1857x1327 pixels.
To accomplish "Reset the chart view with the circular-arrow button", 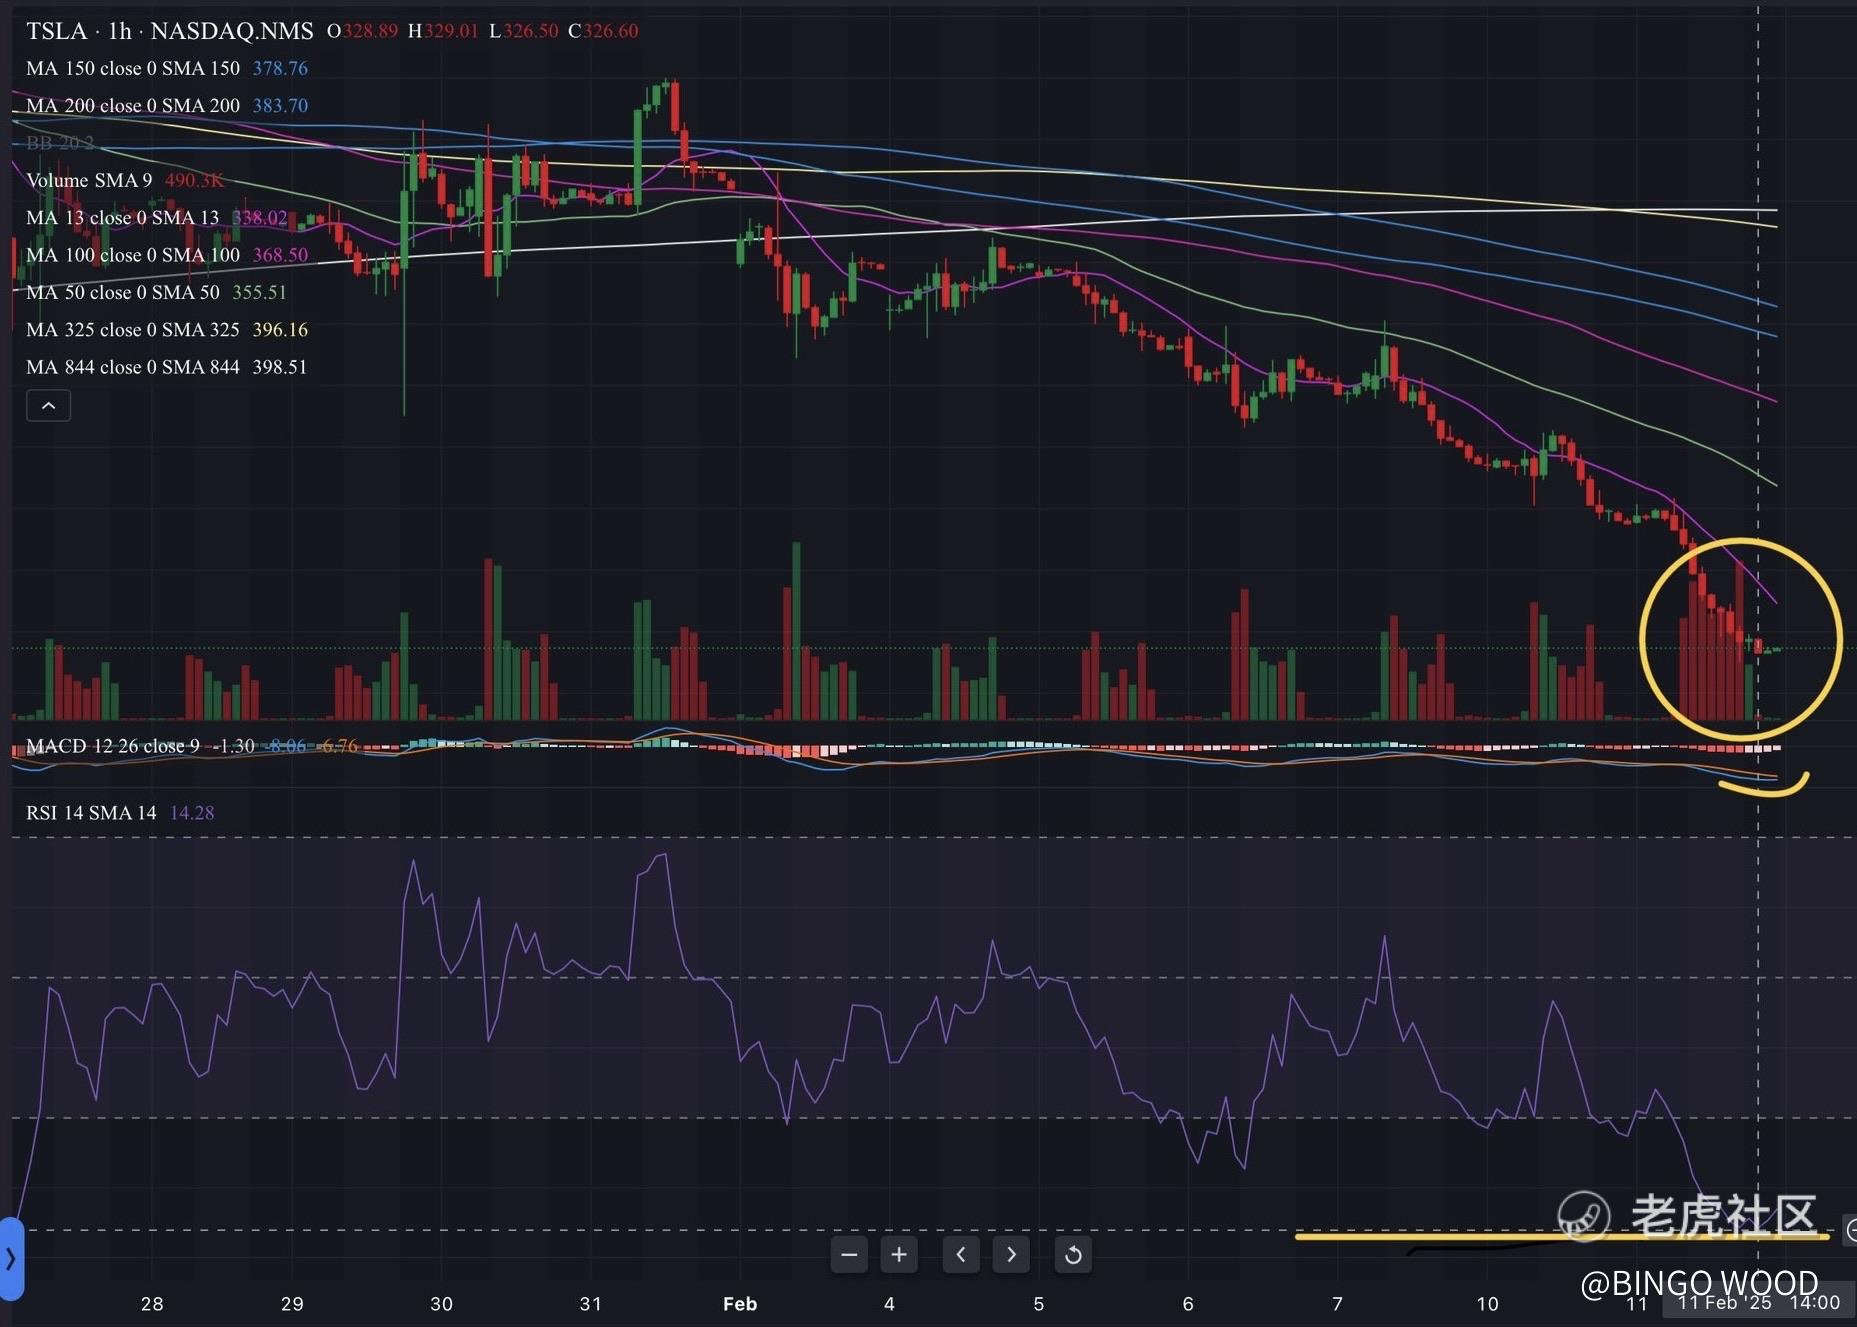I will coord(1073,1254).
